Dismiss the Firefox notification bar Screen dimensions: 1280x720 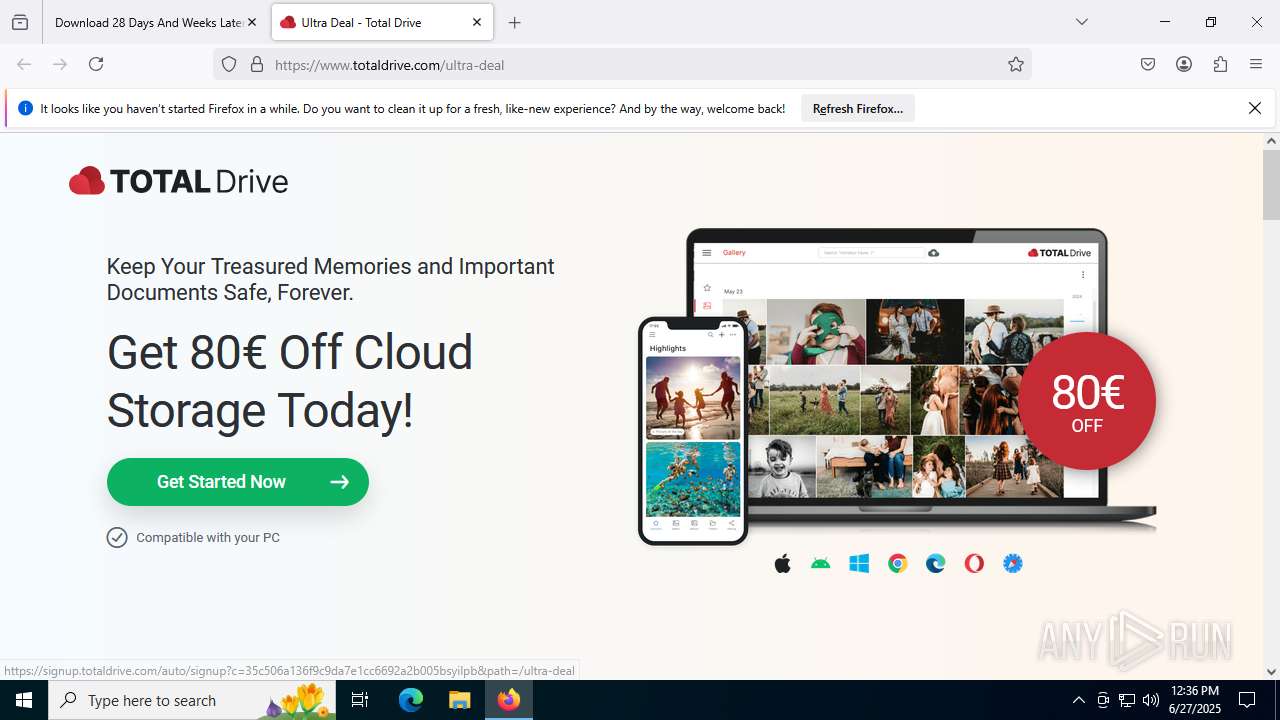pos(1255,108)
